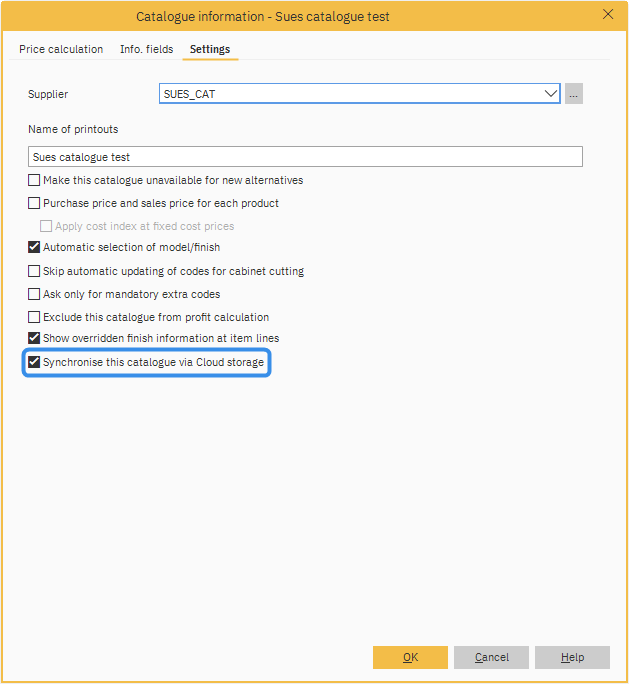The image size is (629, 684).
Task: Check Exclude this catalogue from profit calculation
Action: 35,317
